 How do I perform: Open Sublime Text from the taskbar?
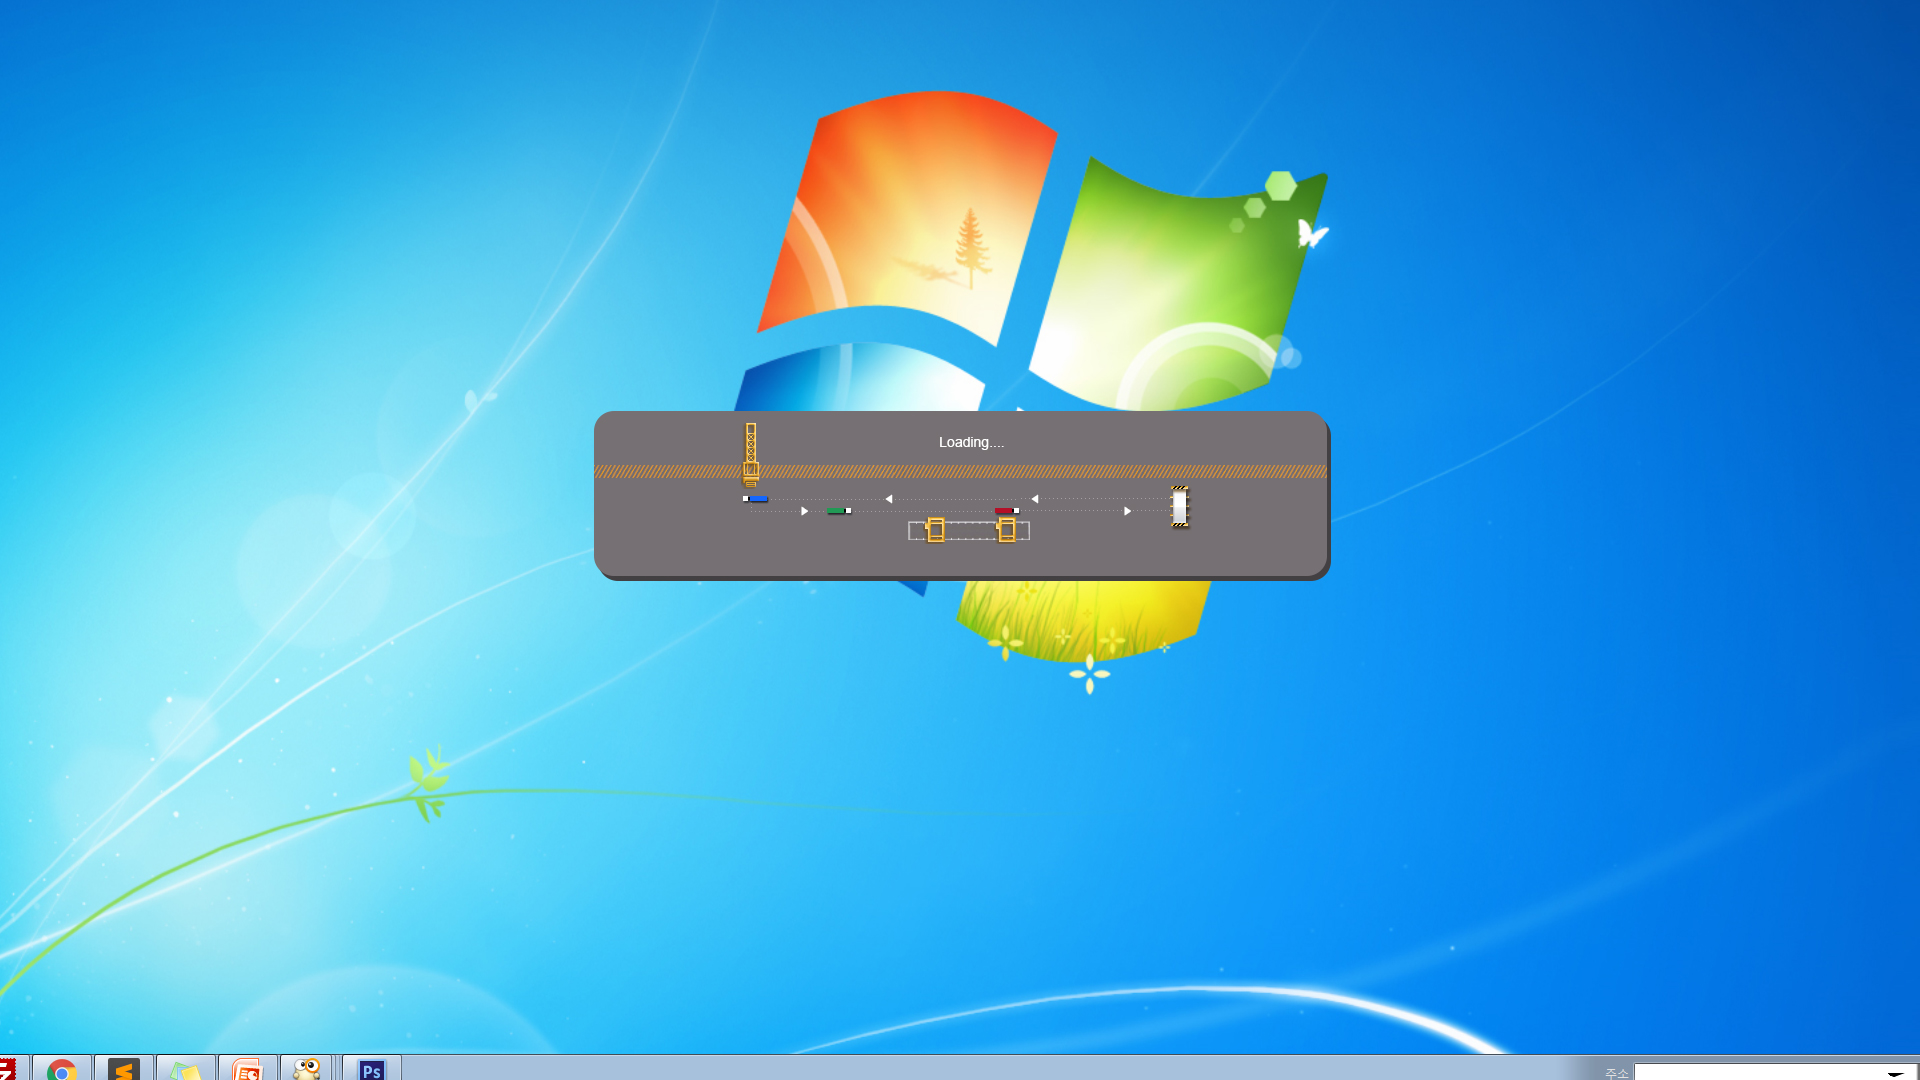point(124,1069)
